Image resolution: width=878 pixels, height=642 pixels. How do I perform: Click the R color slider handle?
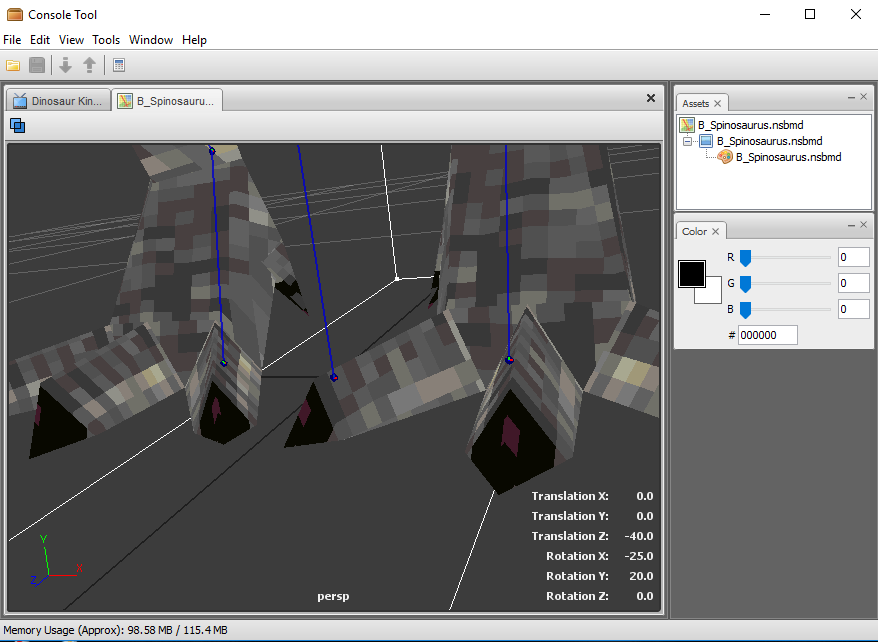pos(745,258)
